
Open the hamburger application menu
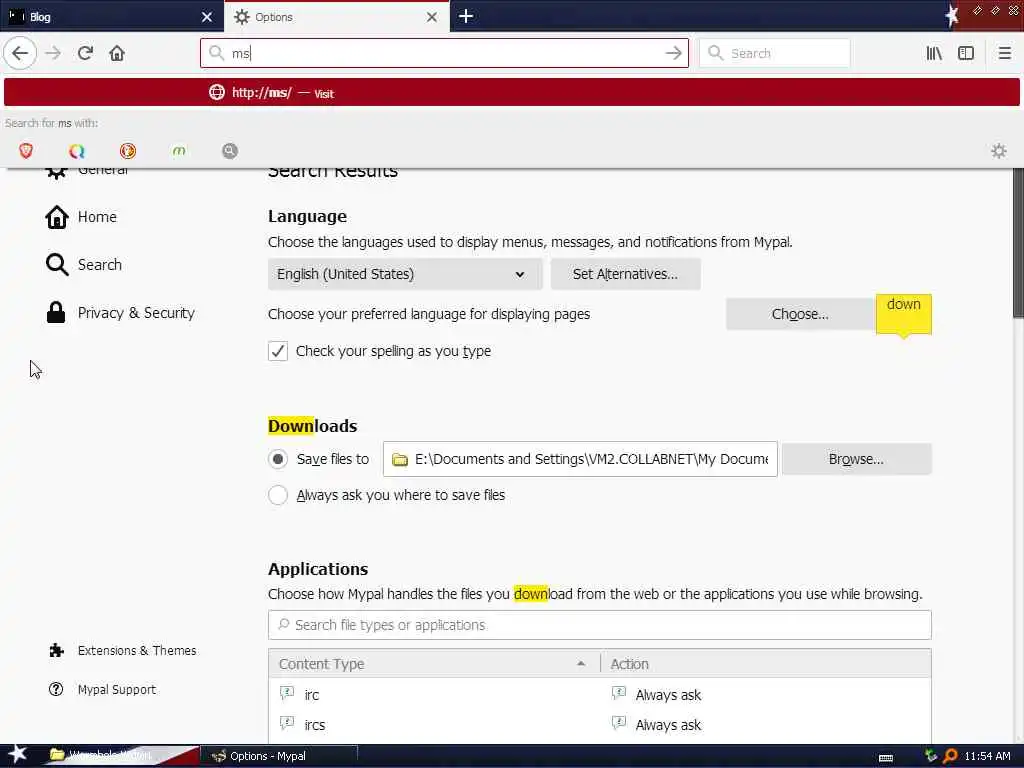tap(1004, 53)
